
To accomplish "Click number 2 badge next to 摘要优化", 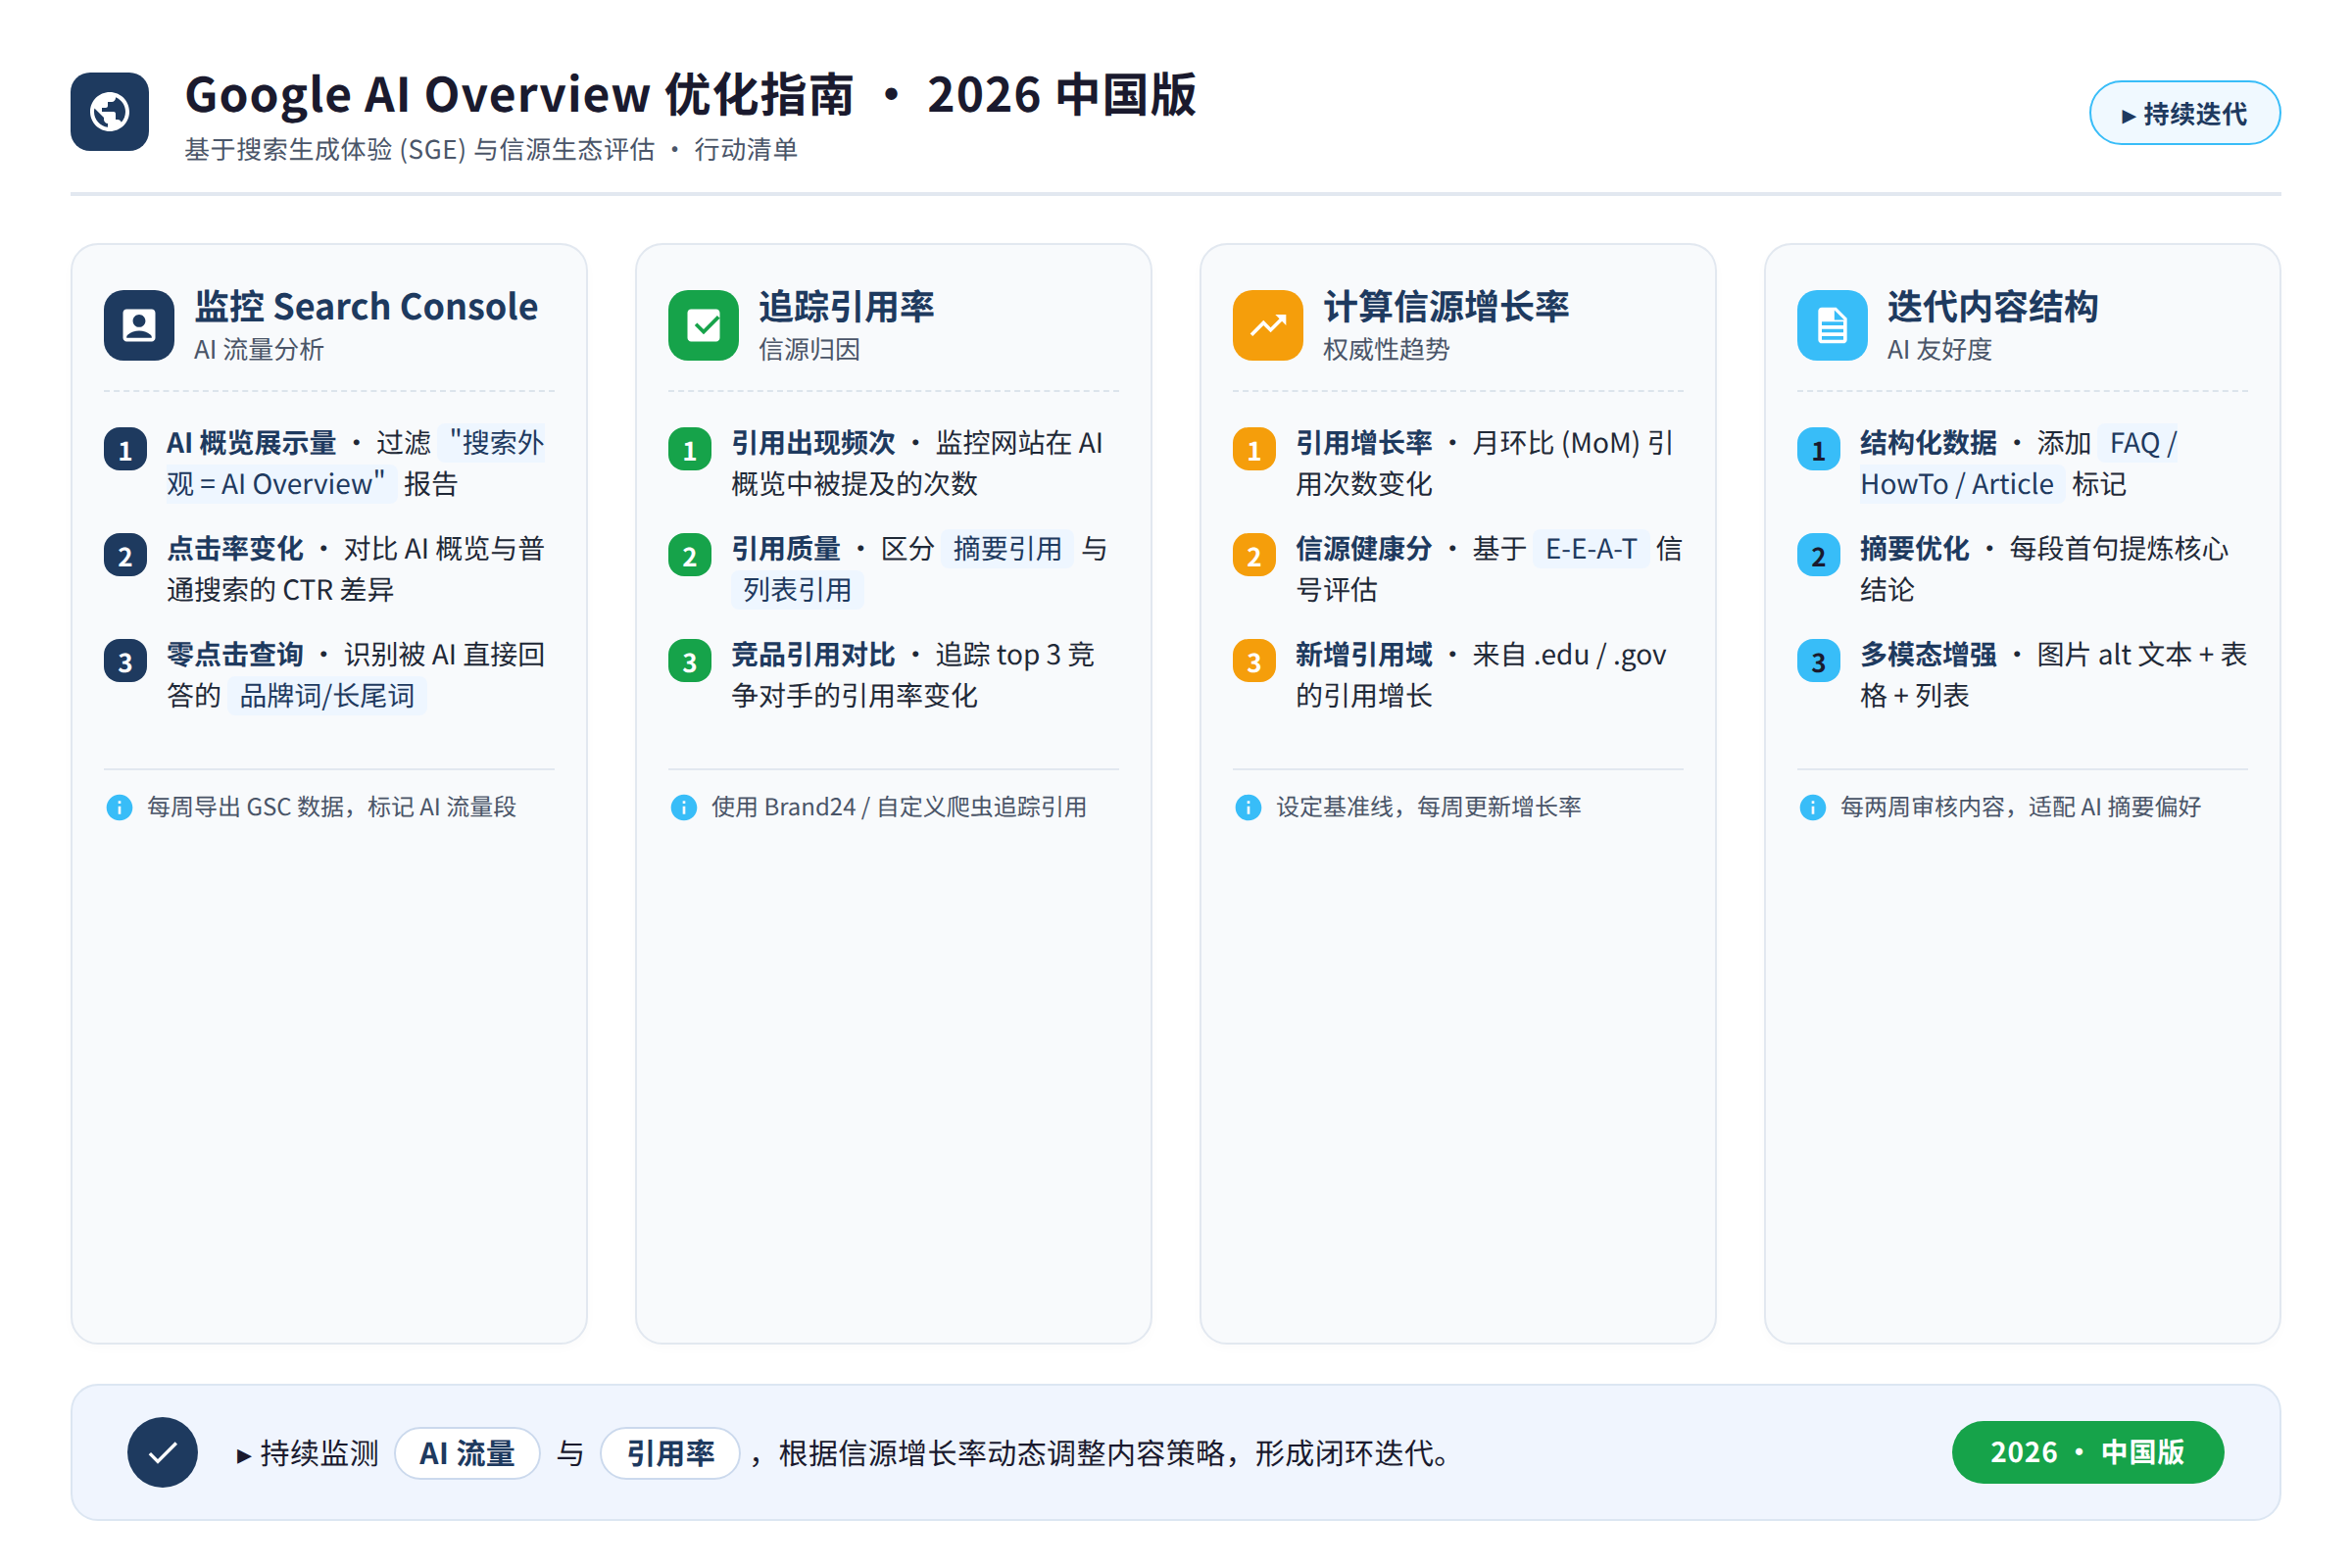I will (x=1819, y=556).
